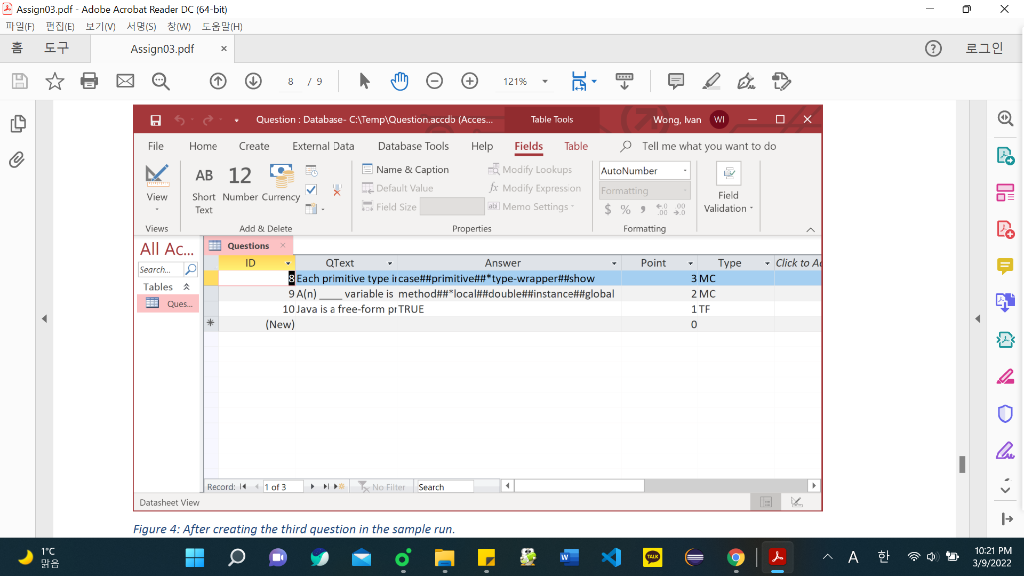
Task: Open the teal Export PDF tool
Action: (x=1006, y=156)
